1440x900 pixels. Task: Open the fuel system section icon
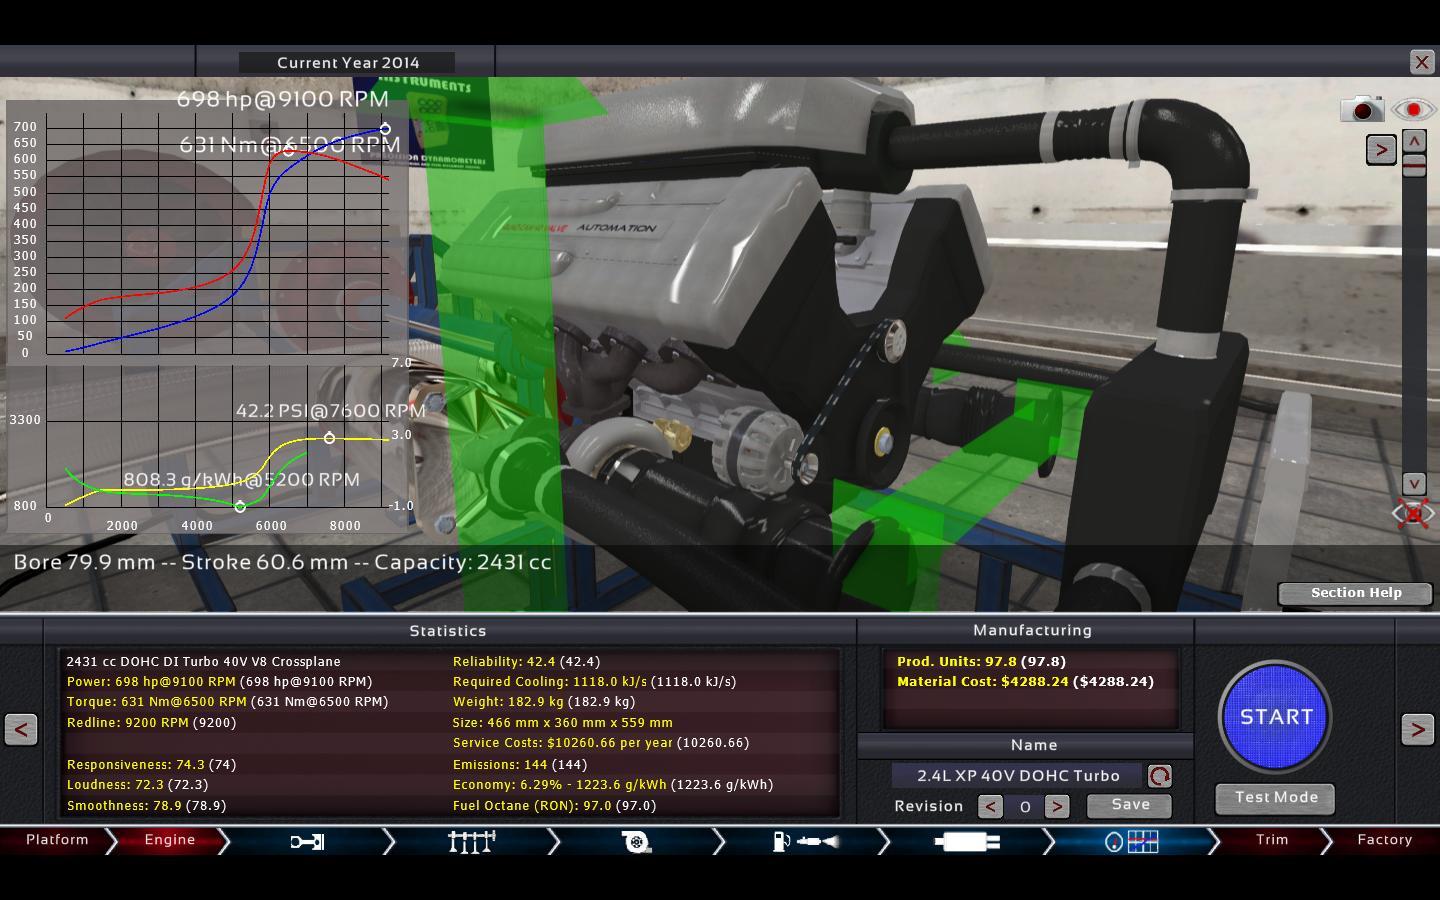click(804, 842)
